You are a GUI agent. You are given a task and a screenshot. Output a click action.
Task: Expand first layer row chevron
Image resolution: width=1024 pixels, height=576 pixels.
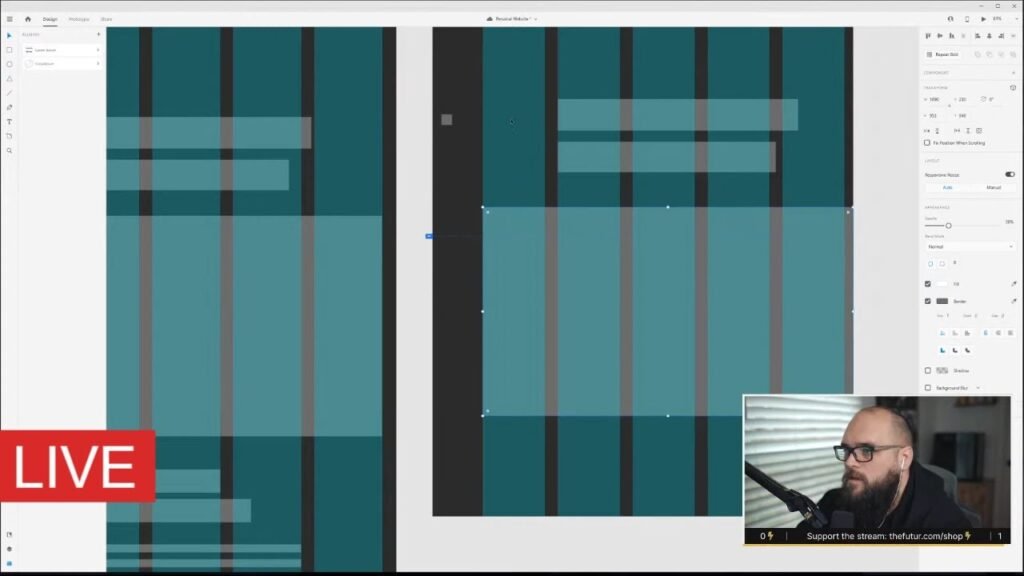click(x=98, y=50)
